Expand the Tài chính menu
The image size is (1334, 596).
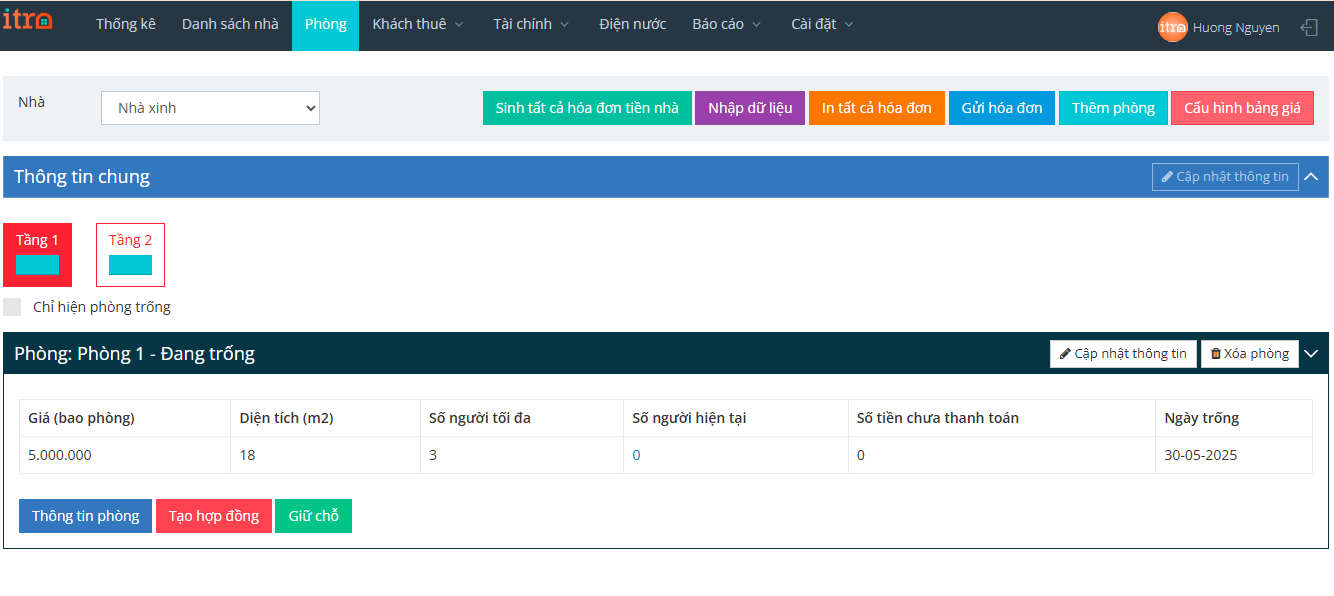[x=530, y=24]
